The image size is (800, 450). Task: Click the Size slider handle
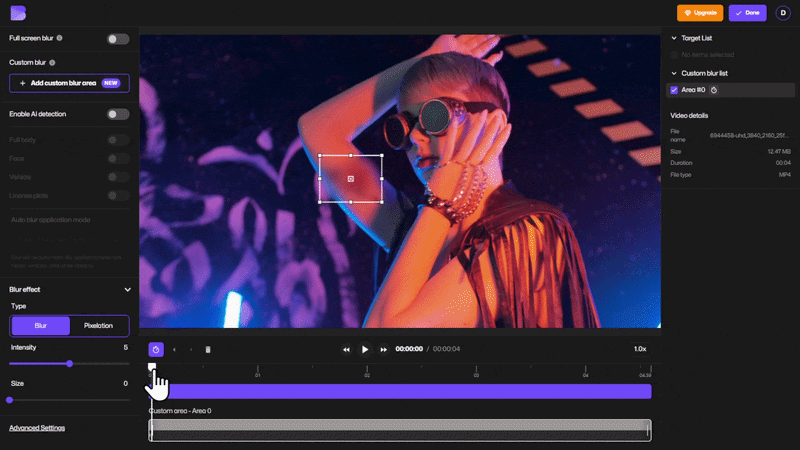[x=10, y=400]
